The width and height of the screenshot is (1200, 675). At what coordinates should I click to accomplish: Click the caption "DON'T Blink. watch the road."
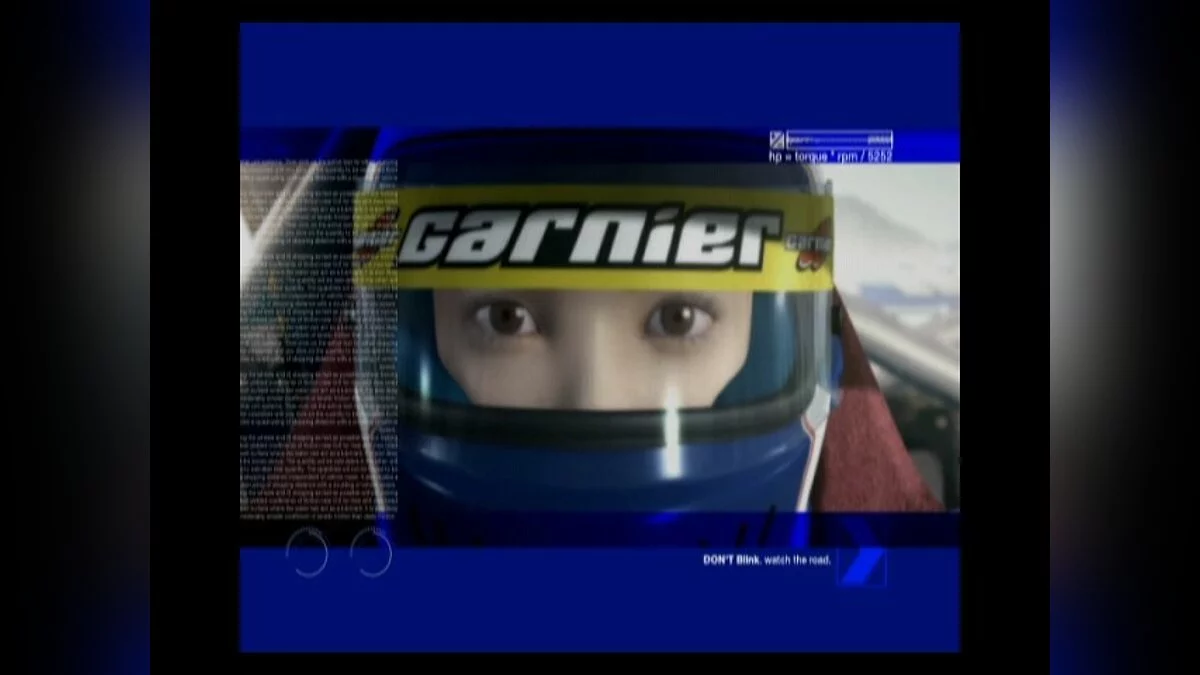coord(767,560)
